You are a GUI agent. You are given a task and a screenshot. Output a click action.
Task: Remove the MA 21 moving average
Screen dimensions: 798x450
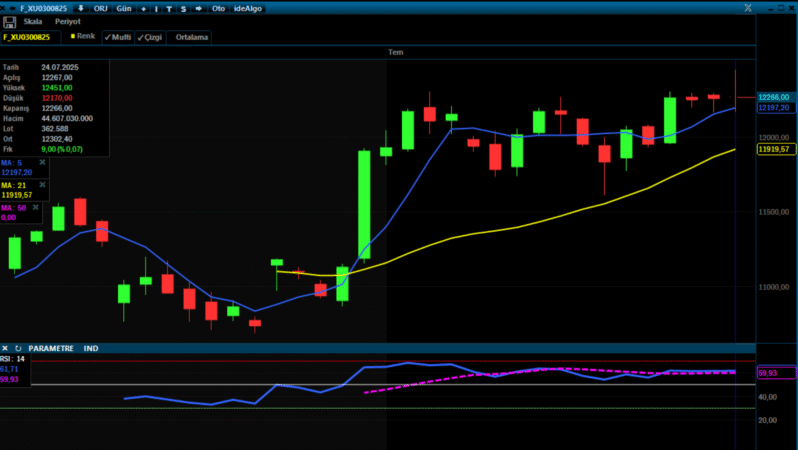pos(42,185)
